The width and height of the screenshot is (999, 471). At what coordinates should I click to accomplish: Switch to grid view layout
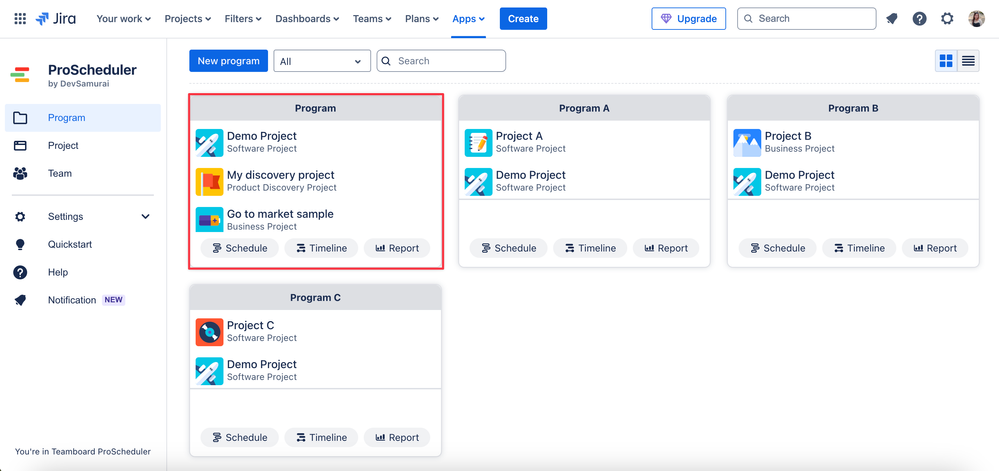(946, 61)
